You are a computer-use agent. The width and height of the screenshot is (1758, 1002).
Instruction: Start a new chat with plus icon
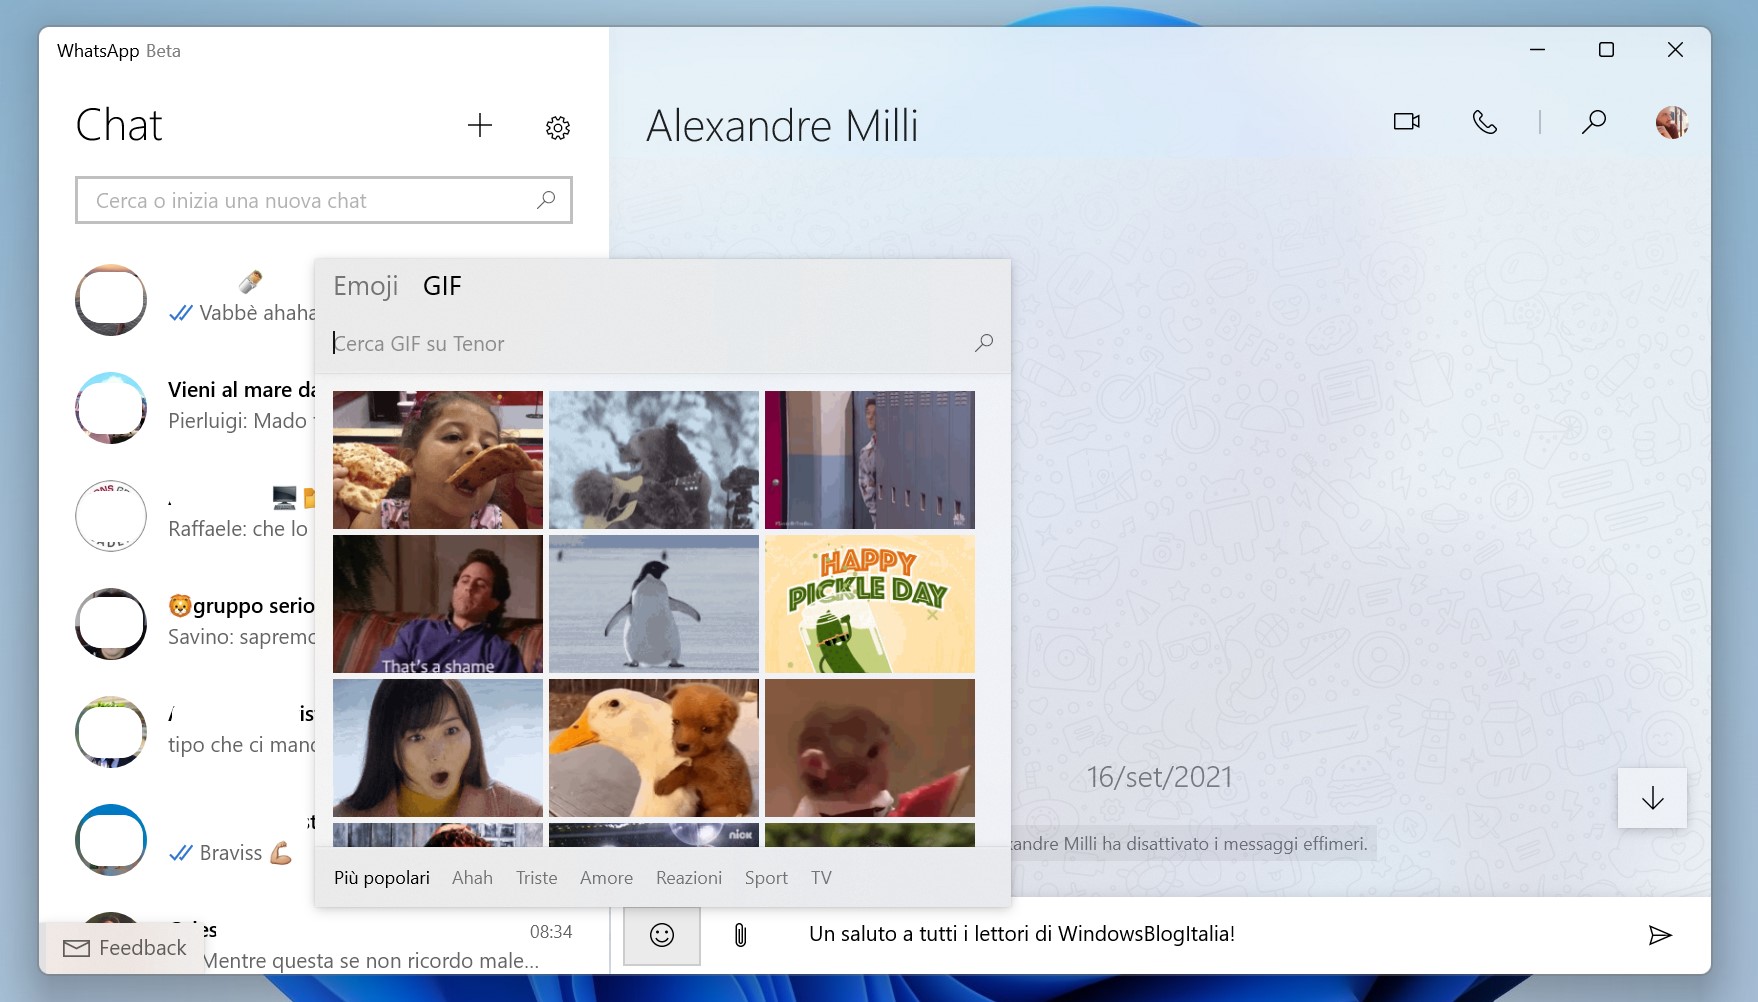480,125
